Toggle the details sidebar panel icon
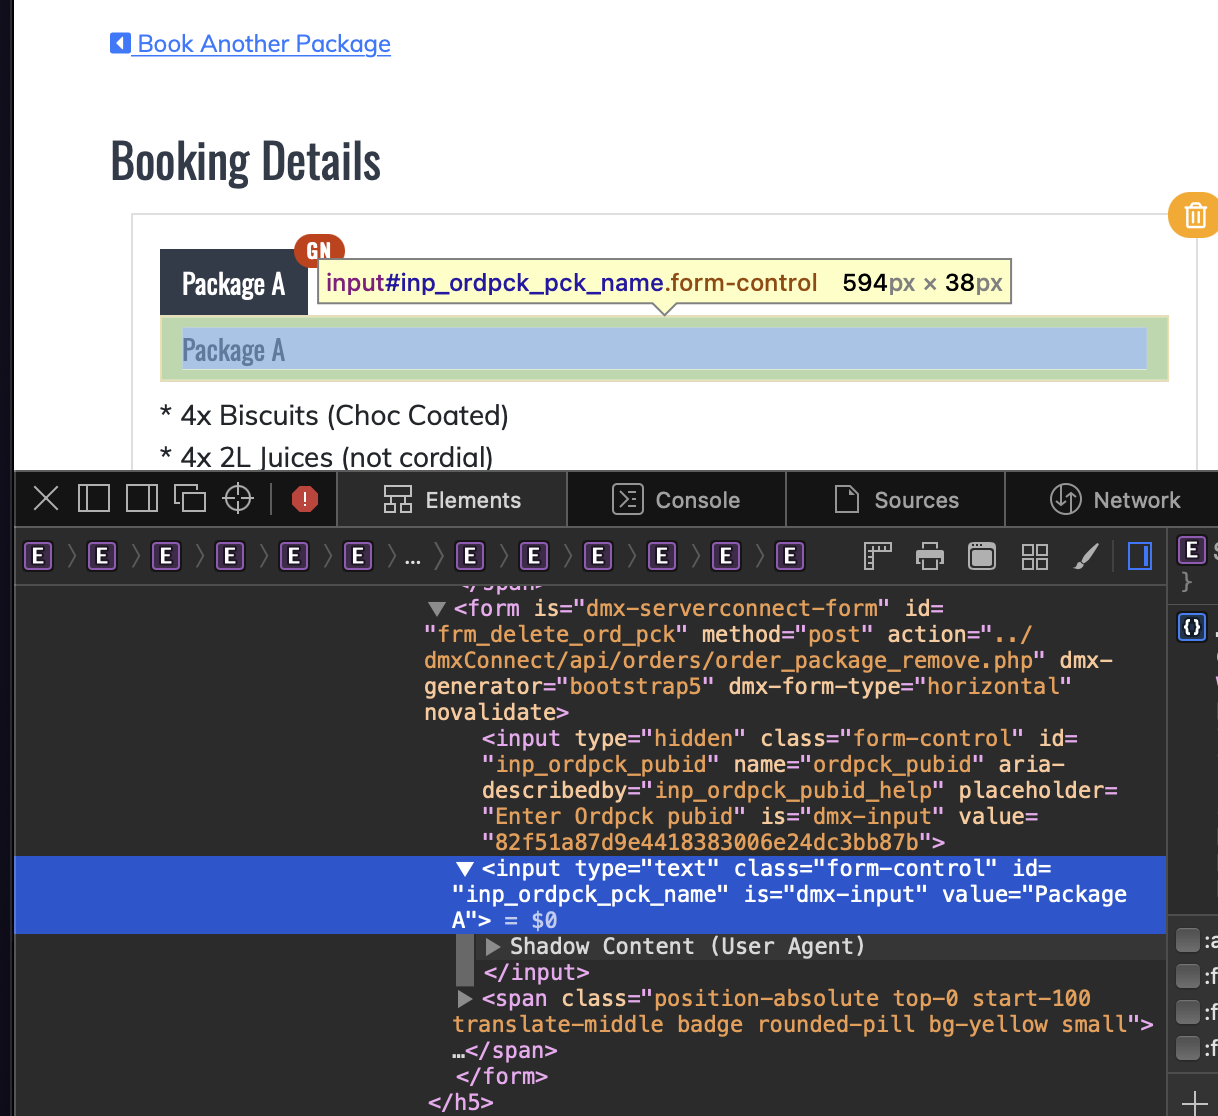Viewport: 1218px width, 1116px height. [x=1139, y=556]
